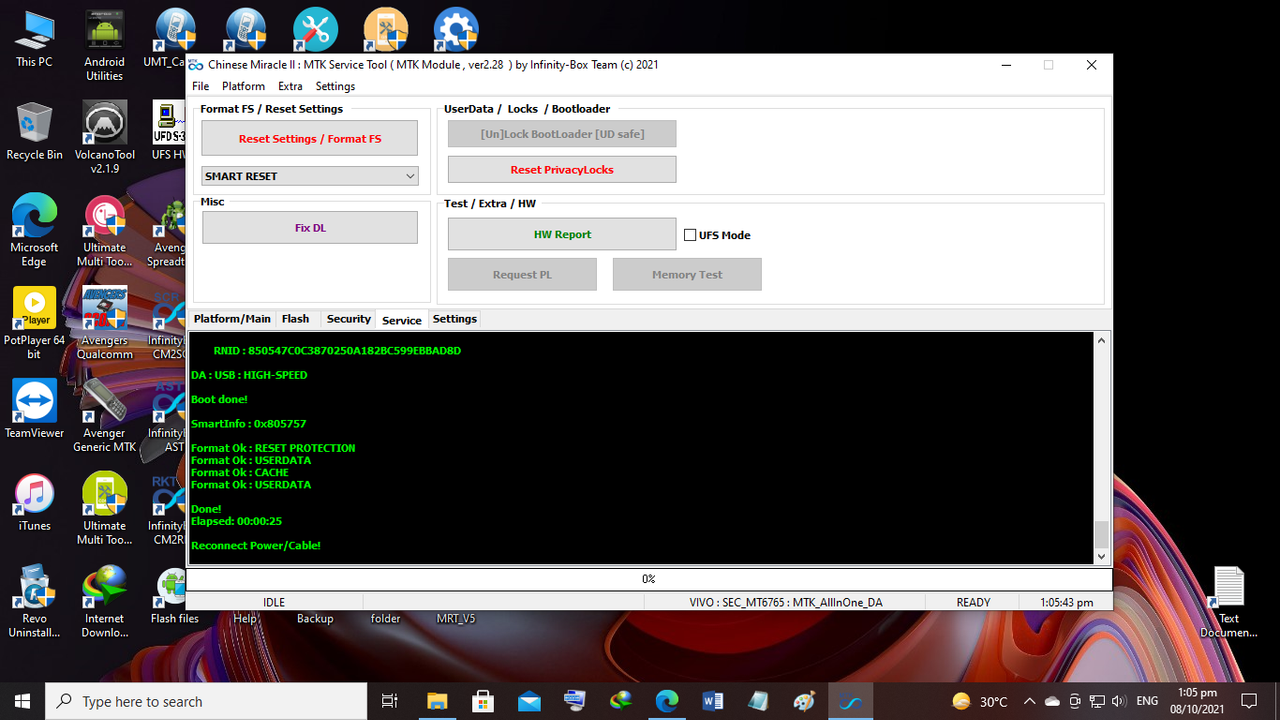Click 'SmartInfo : 0x805757' log line
1280x720 pixels.
point(249,424)
